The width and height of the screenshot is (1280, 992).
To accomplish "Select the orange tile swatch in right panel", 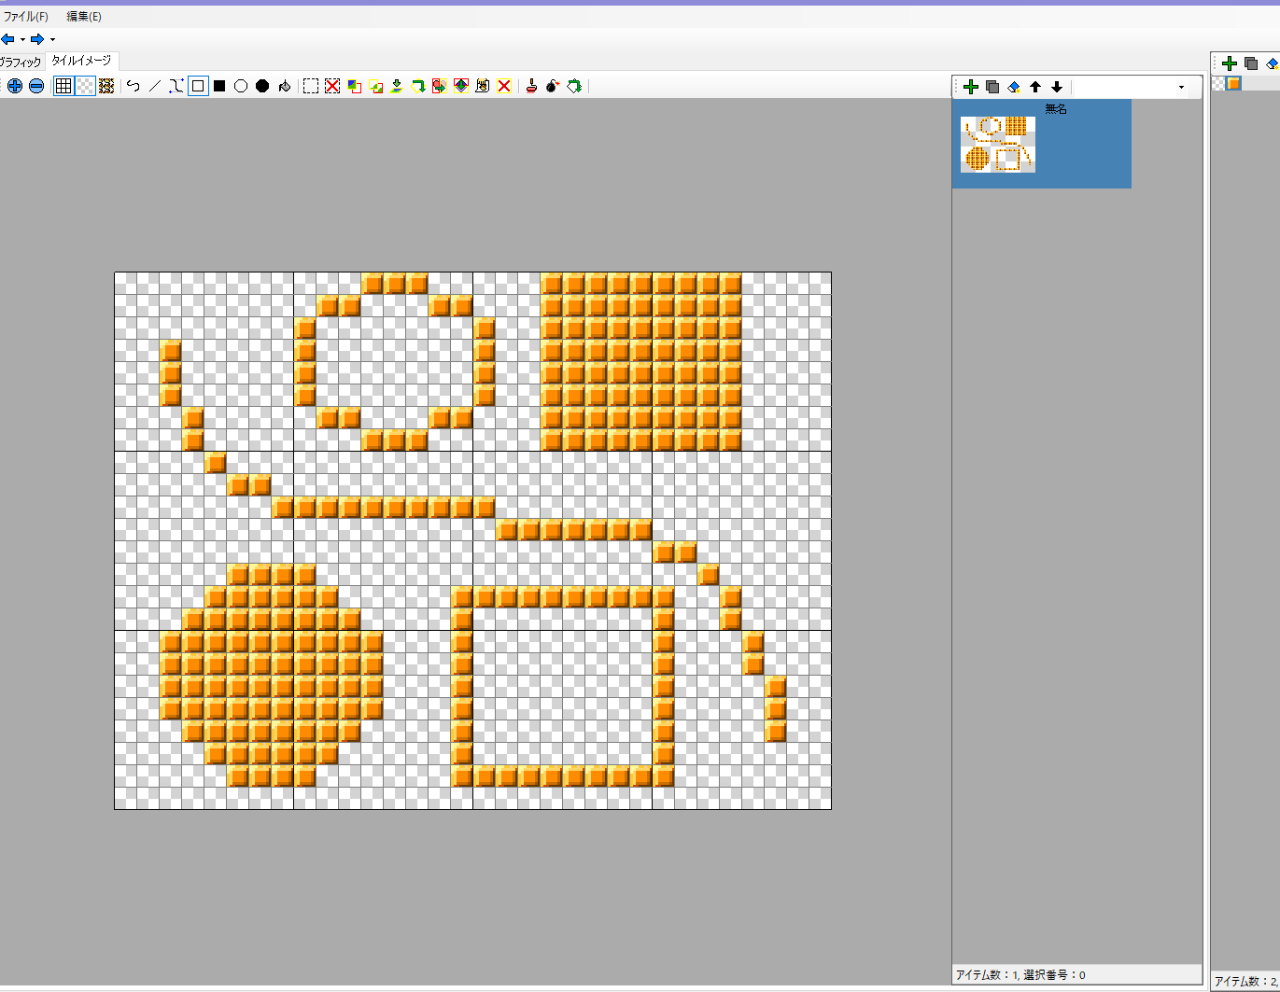I will pos(1234,84).
